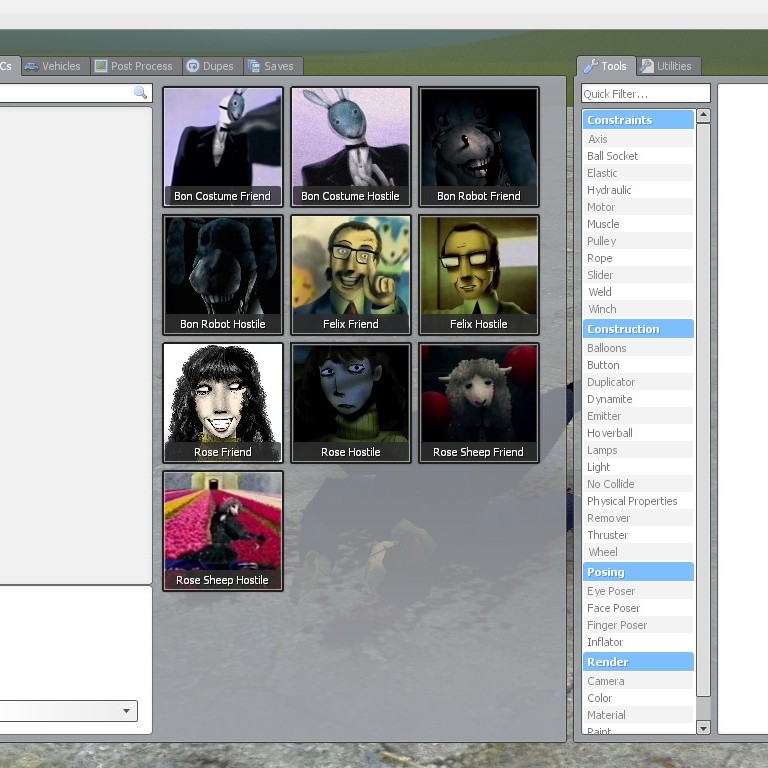768x768 pixels.
Task: Select the Inflator tool
Action: (x=638, y=642)
